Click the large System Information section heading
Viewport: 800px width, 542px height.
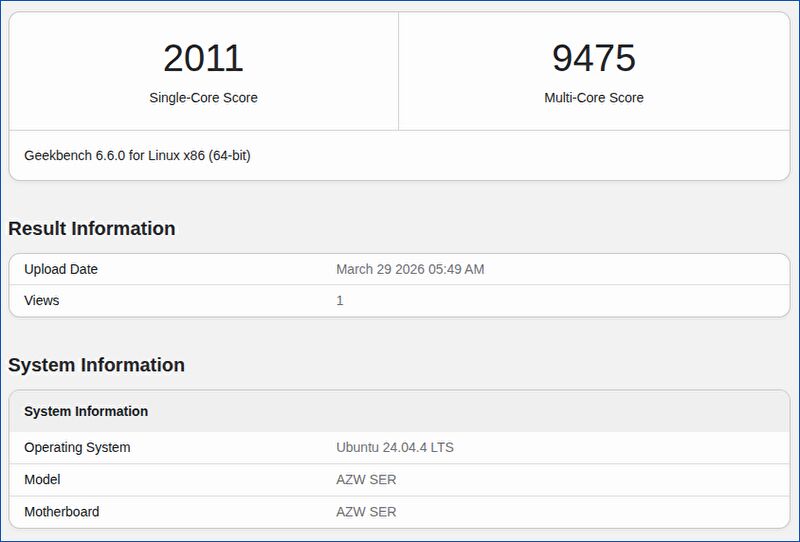tap(96, 365)
